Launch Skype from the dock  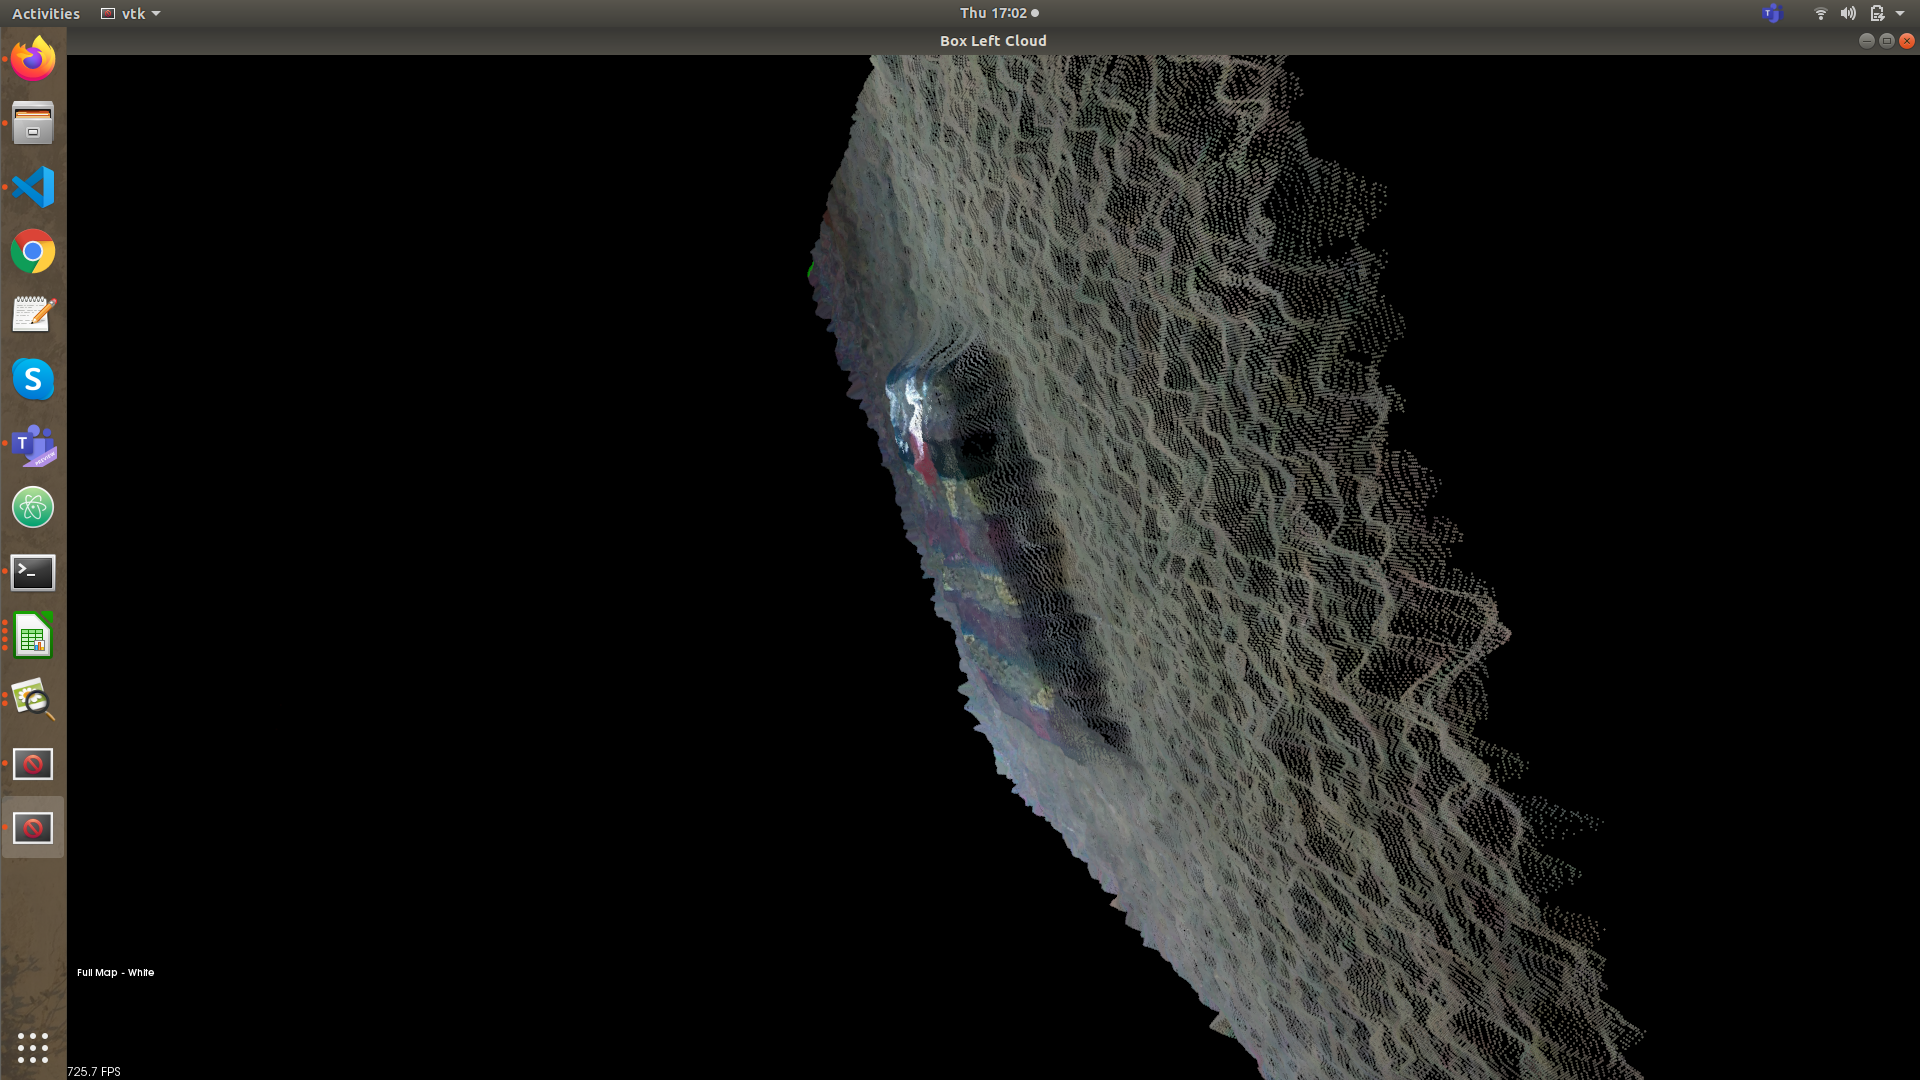tap(33, 379)
